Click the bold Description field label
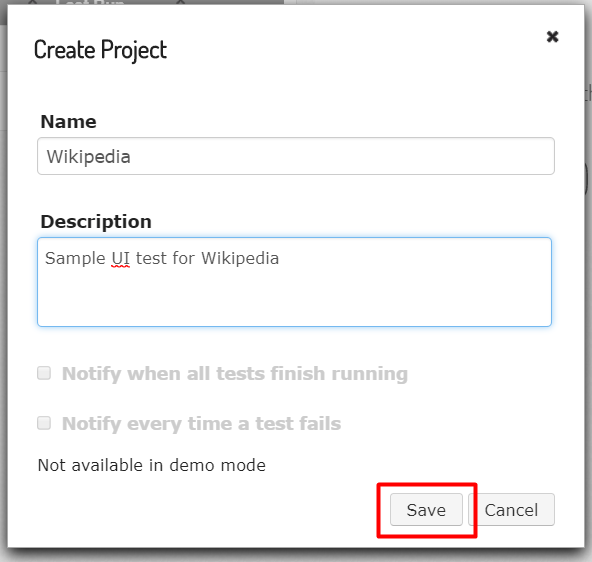 (96, 222)
